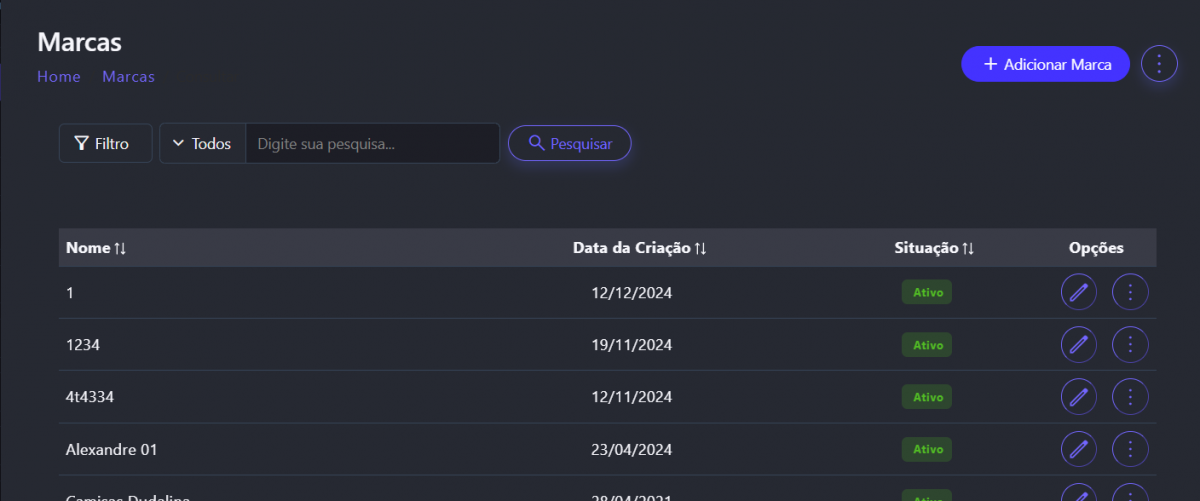Edit the 1234 brand row
This screenshot has width=1200, height=501.
(x=1078, y=344)
